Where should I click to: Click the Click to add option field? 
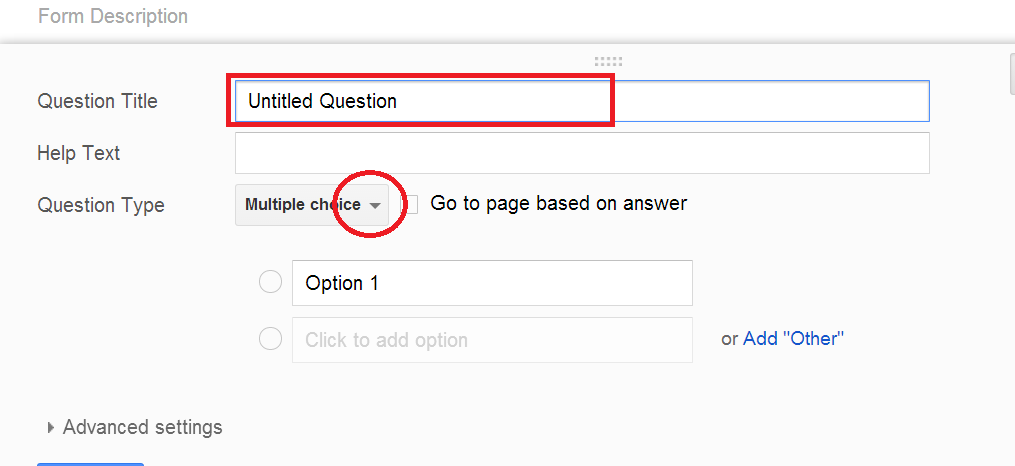[x=491, y=339]
